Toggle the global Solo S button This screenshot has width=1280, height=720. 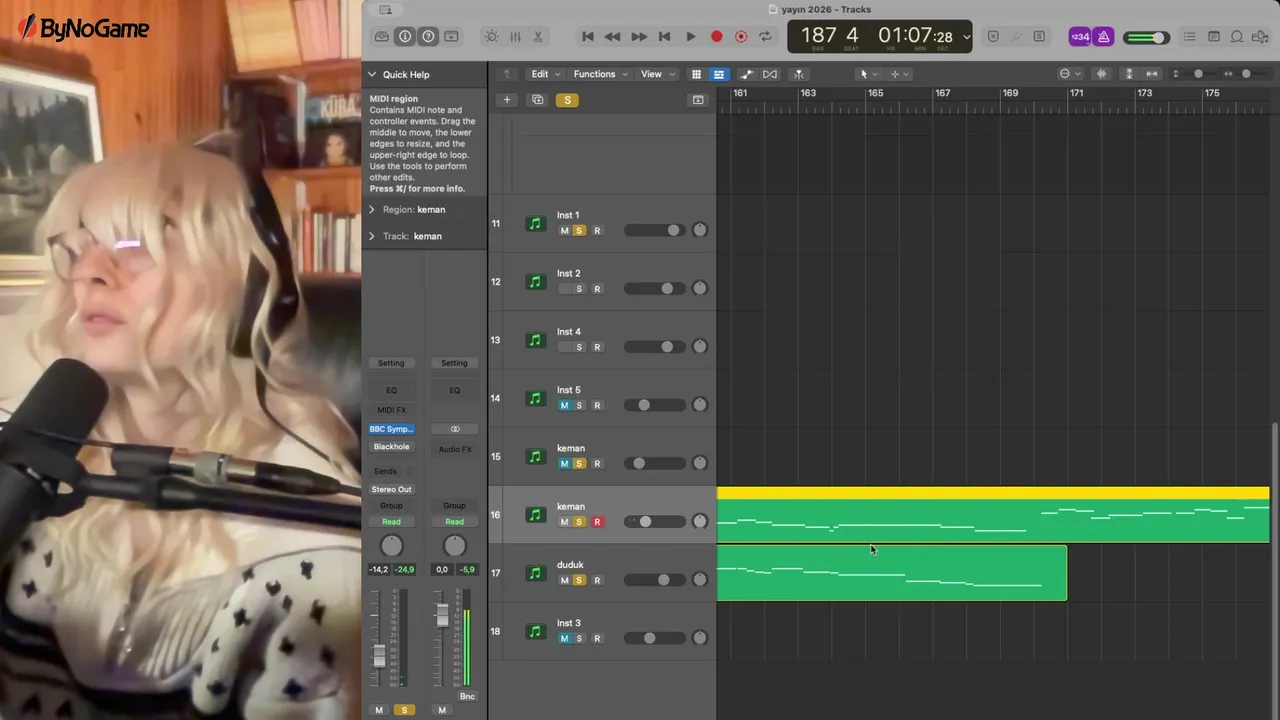coord(568,100)
